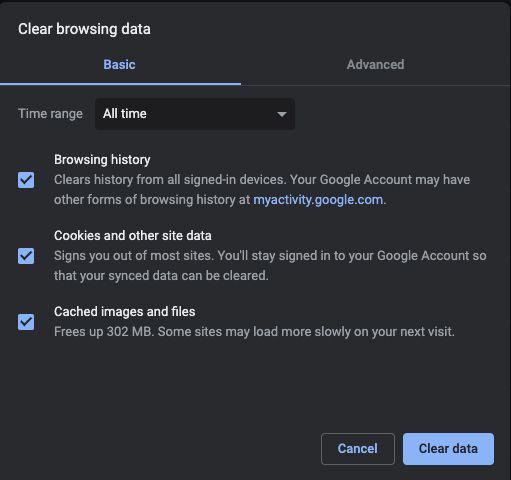Viewport: 511px width, 480px height.
Task: Uncheck the Browsing history checkbox
Action: [x=26, y=180]
